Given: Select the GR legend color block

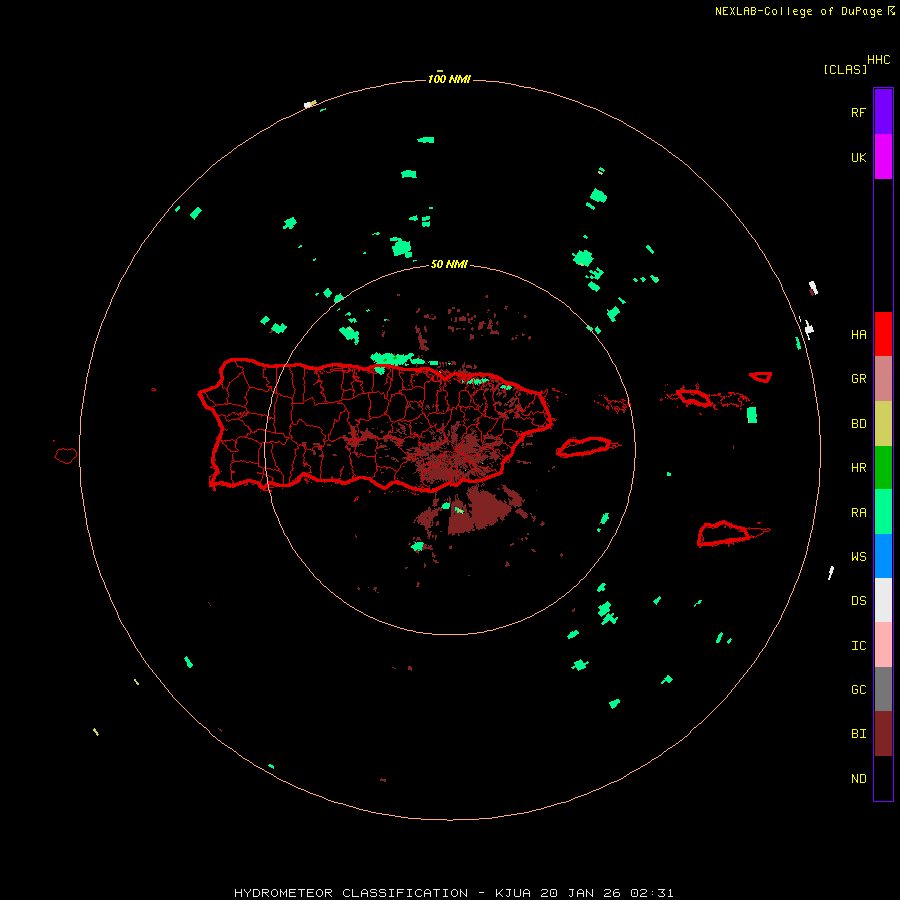Looking at the screenshot, I should point(883,379).
